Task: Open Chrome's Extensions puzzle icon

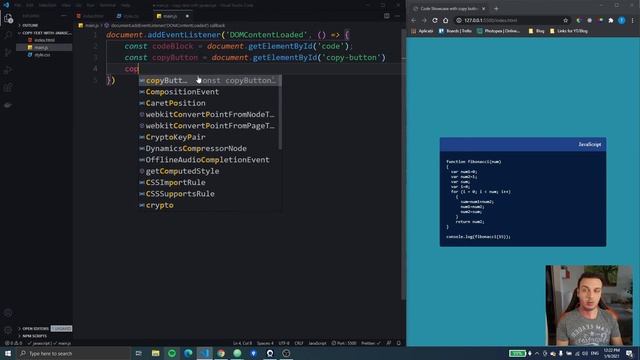Action: 611,20
